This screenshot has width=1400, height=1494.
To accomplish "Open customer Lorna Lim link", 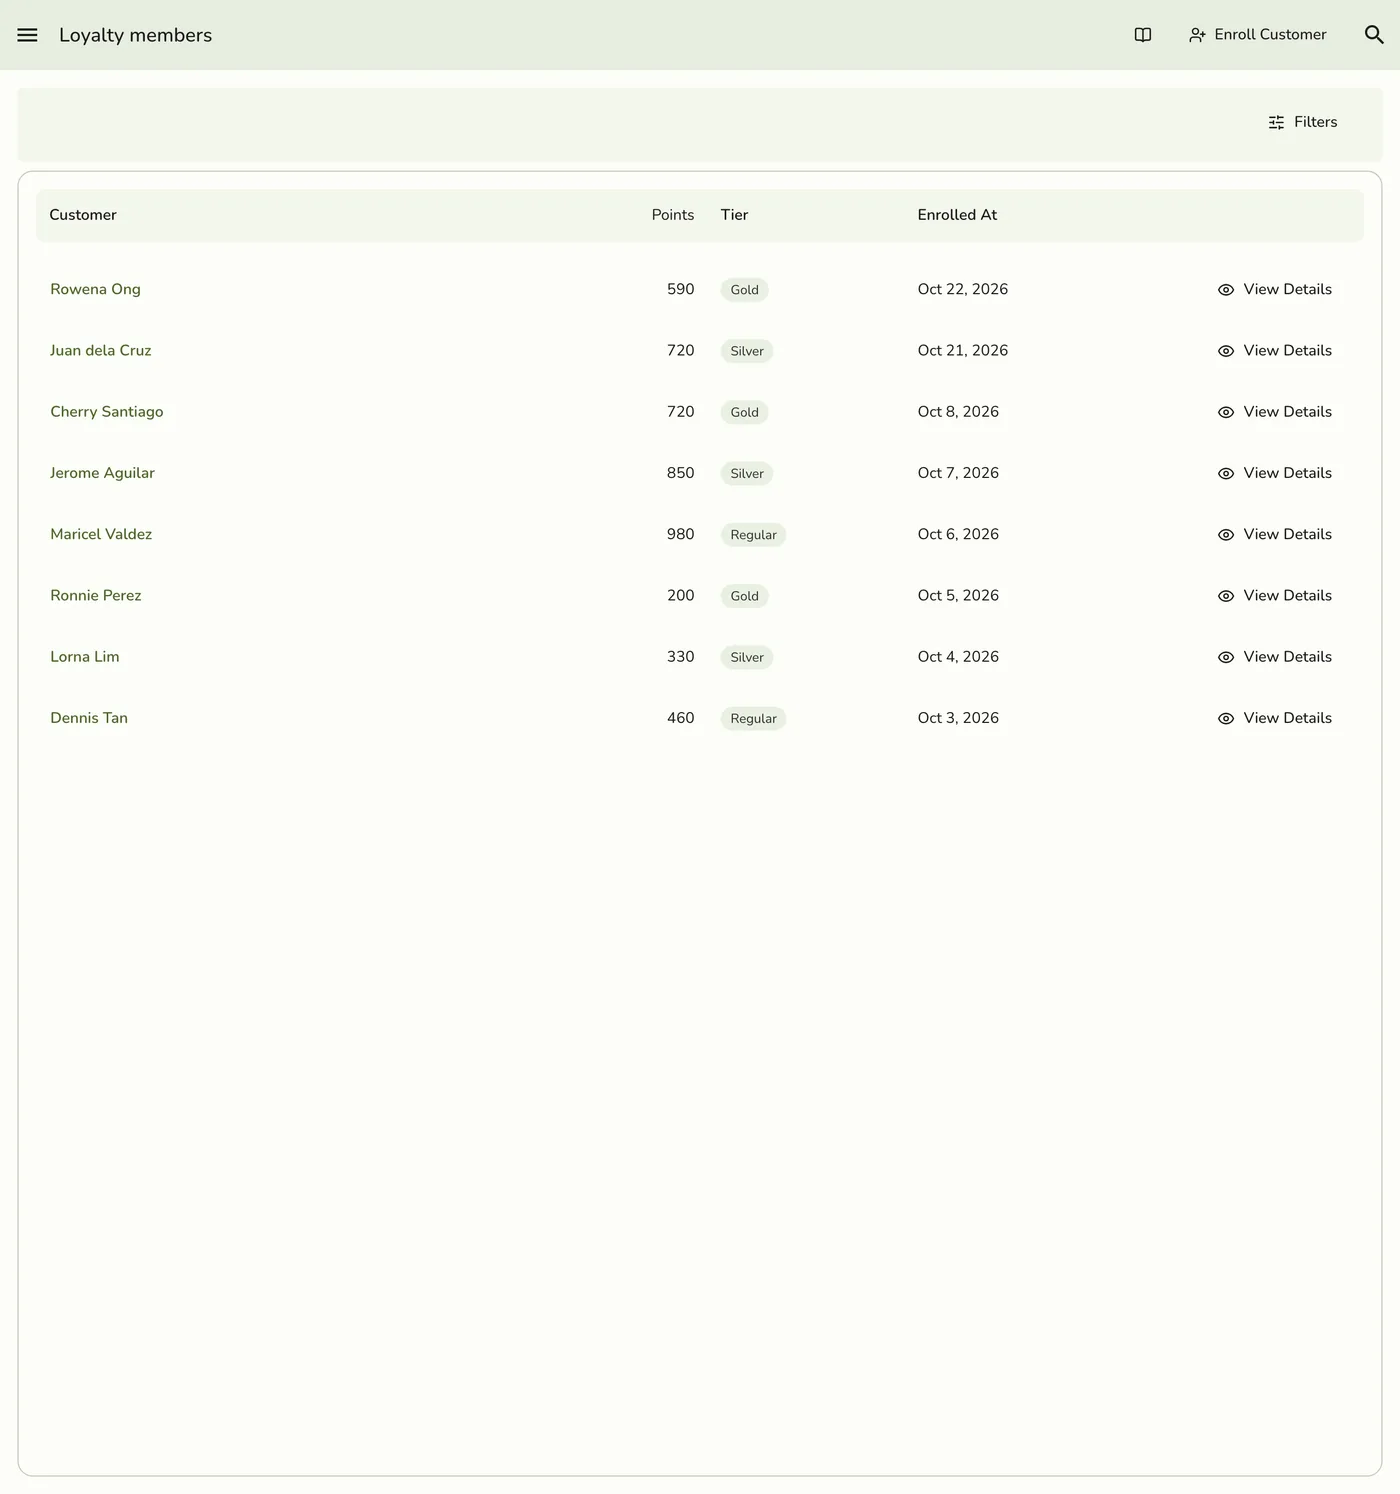I will 85,657.
